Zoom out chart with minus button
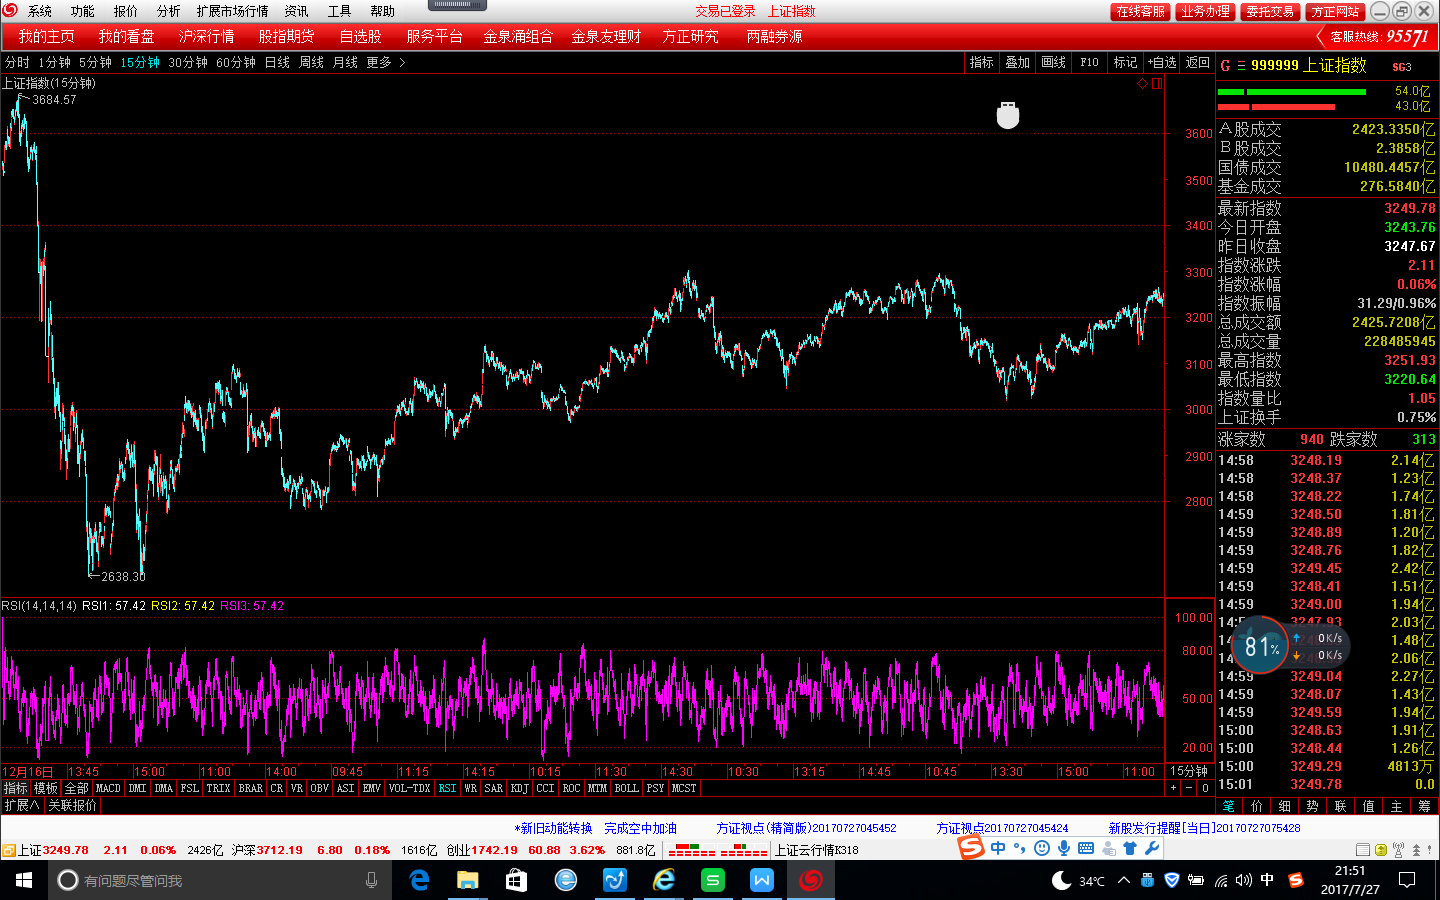Viewport: 1440px width, 900px height. pyautogui.click(x=1188, y=788)
